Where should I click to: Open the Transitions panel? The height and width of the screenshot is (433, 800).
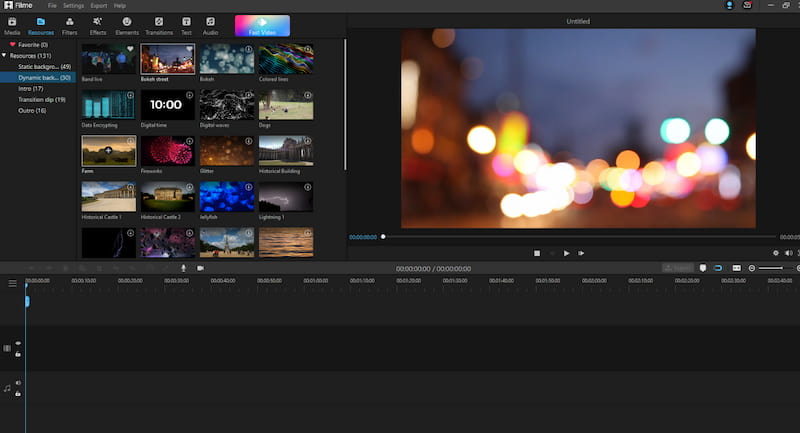pos(158,22)
